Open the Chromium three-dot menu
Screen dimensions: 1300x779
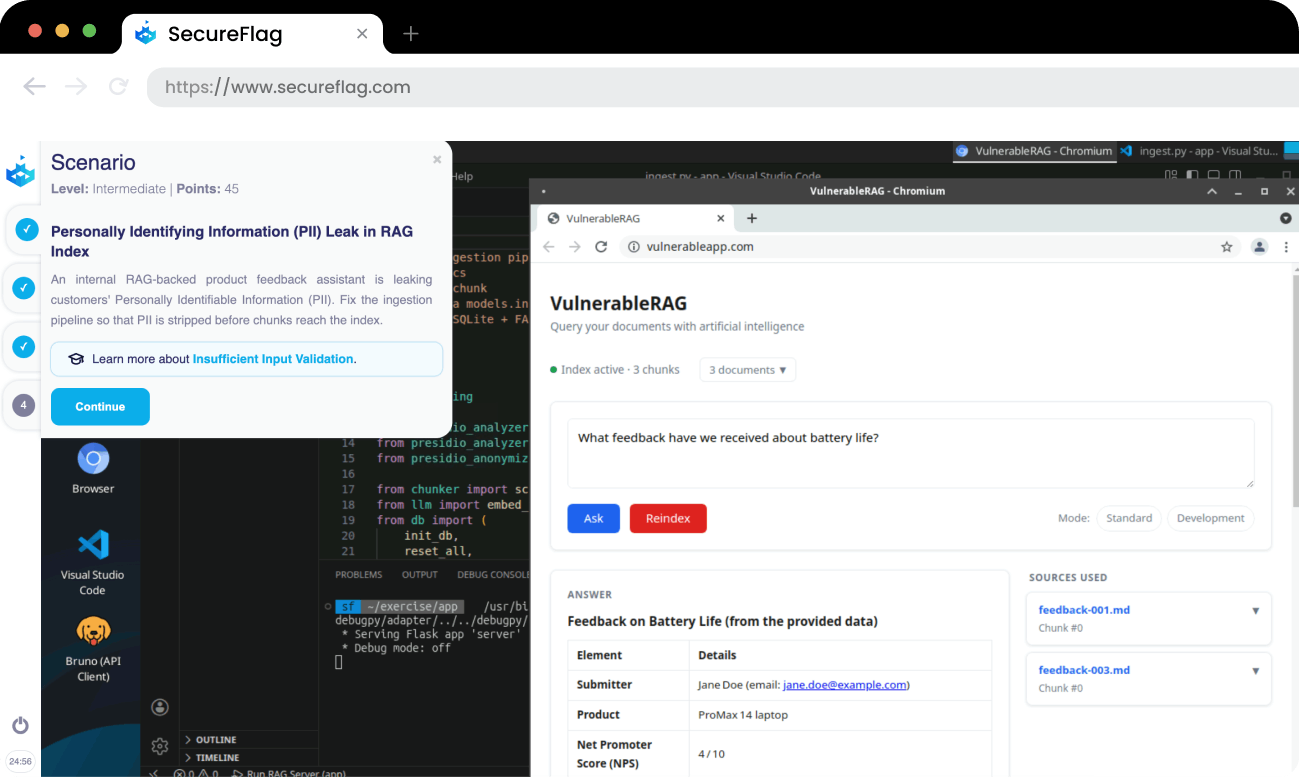pyautogui.click(x=1286, y=247)
